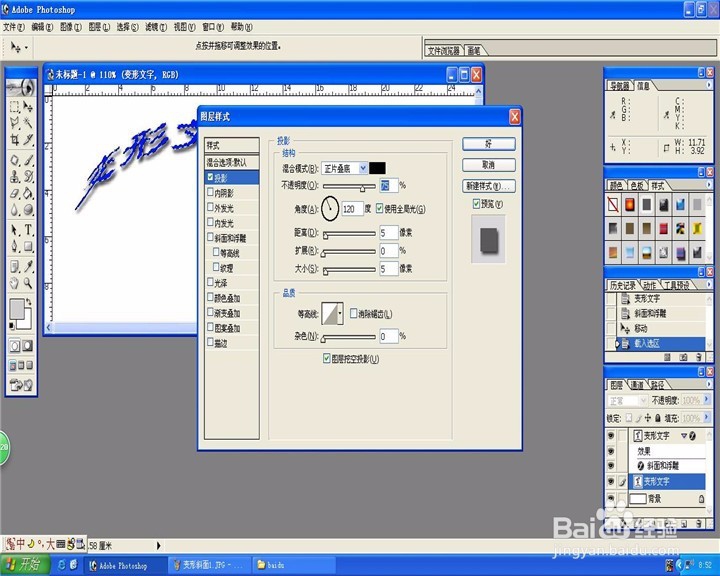Select the Notes tool

15,266
